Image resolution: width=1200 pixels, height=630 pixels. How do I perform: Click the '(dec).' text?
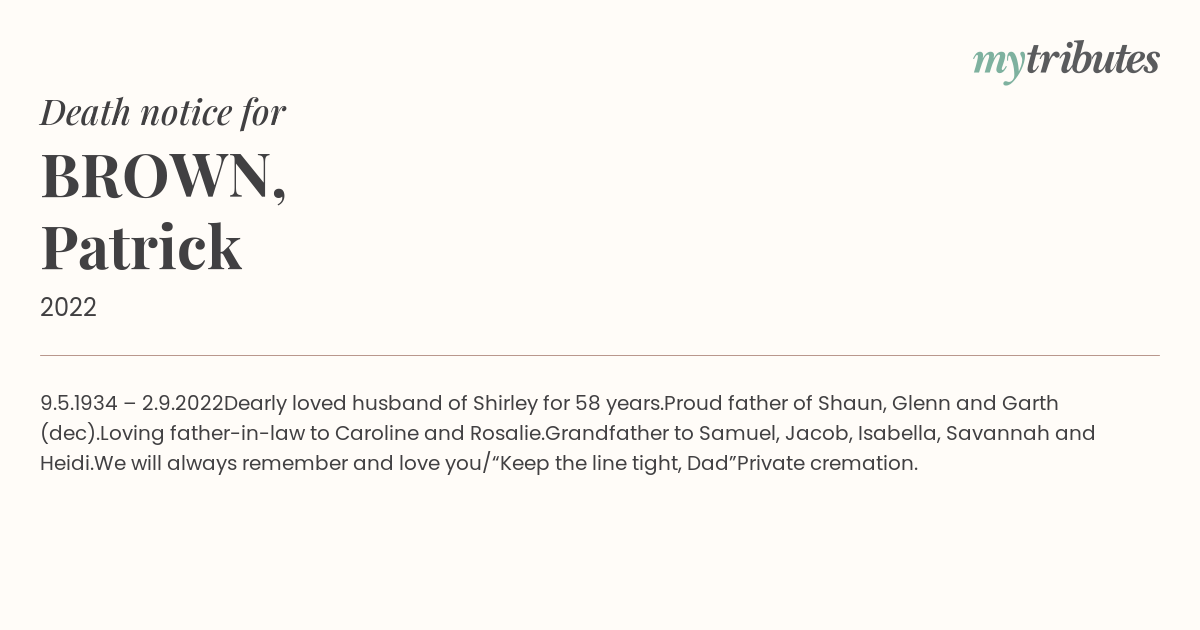[x=70, y=434]
